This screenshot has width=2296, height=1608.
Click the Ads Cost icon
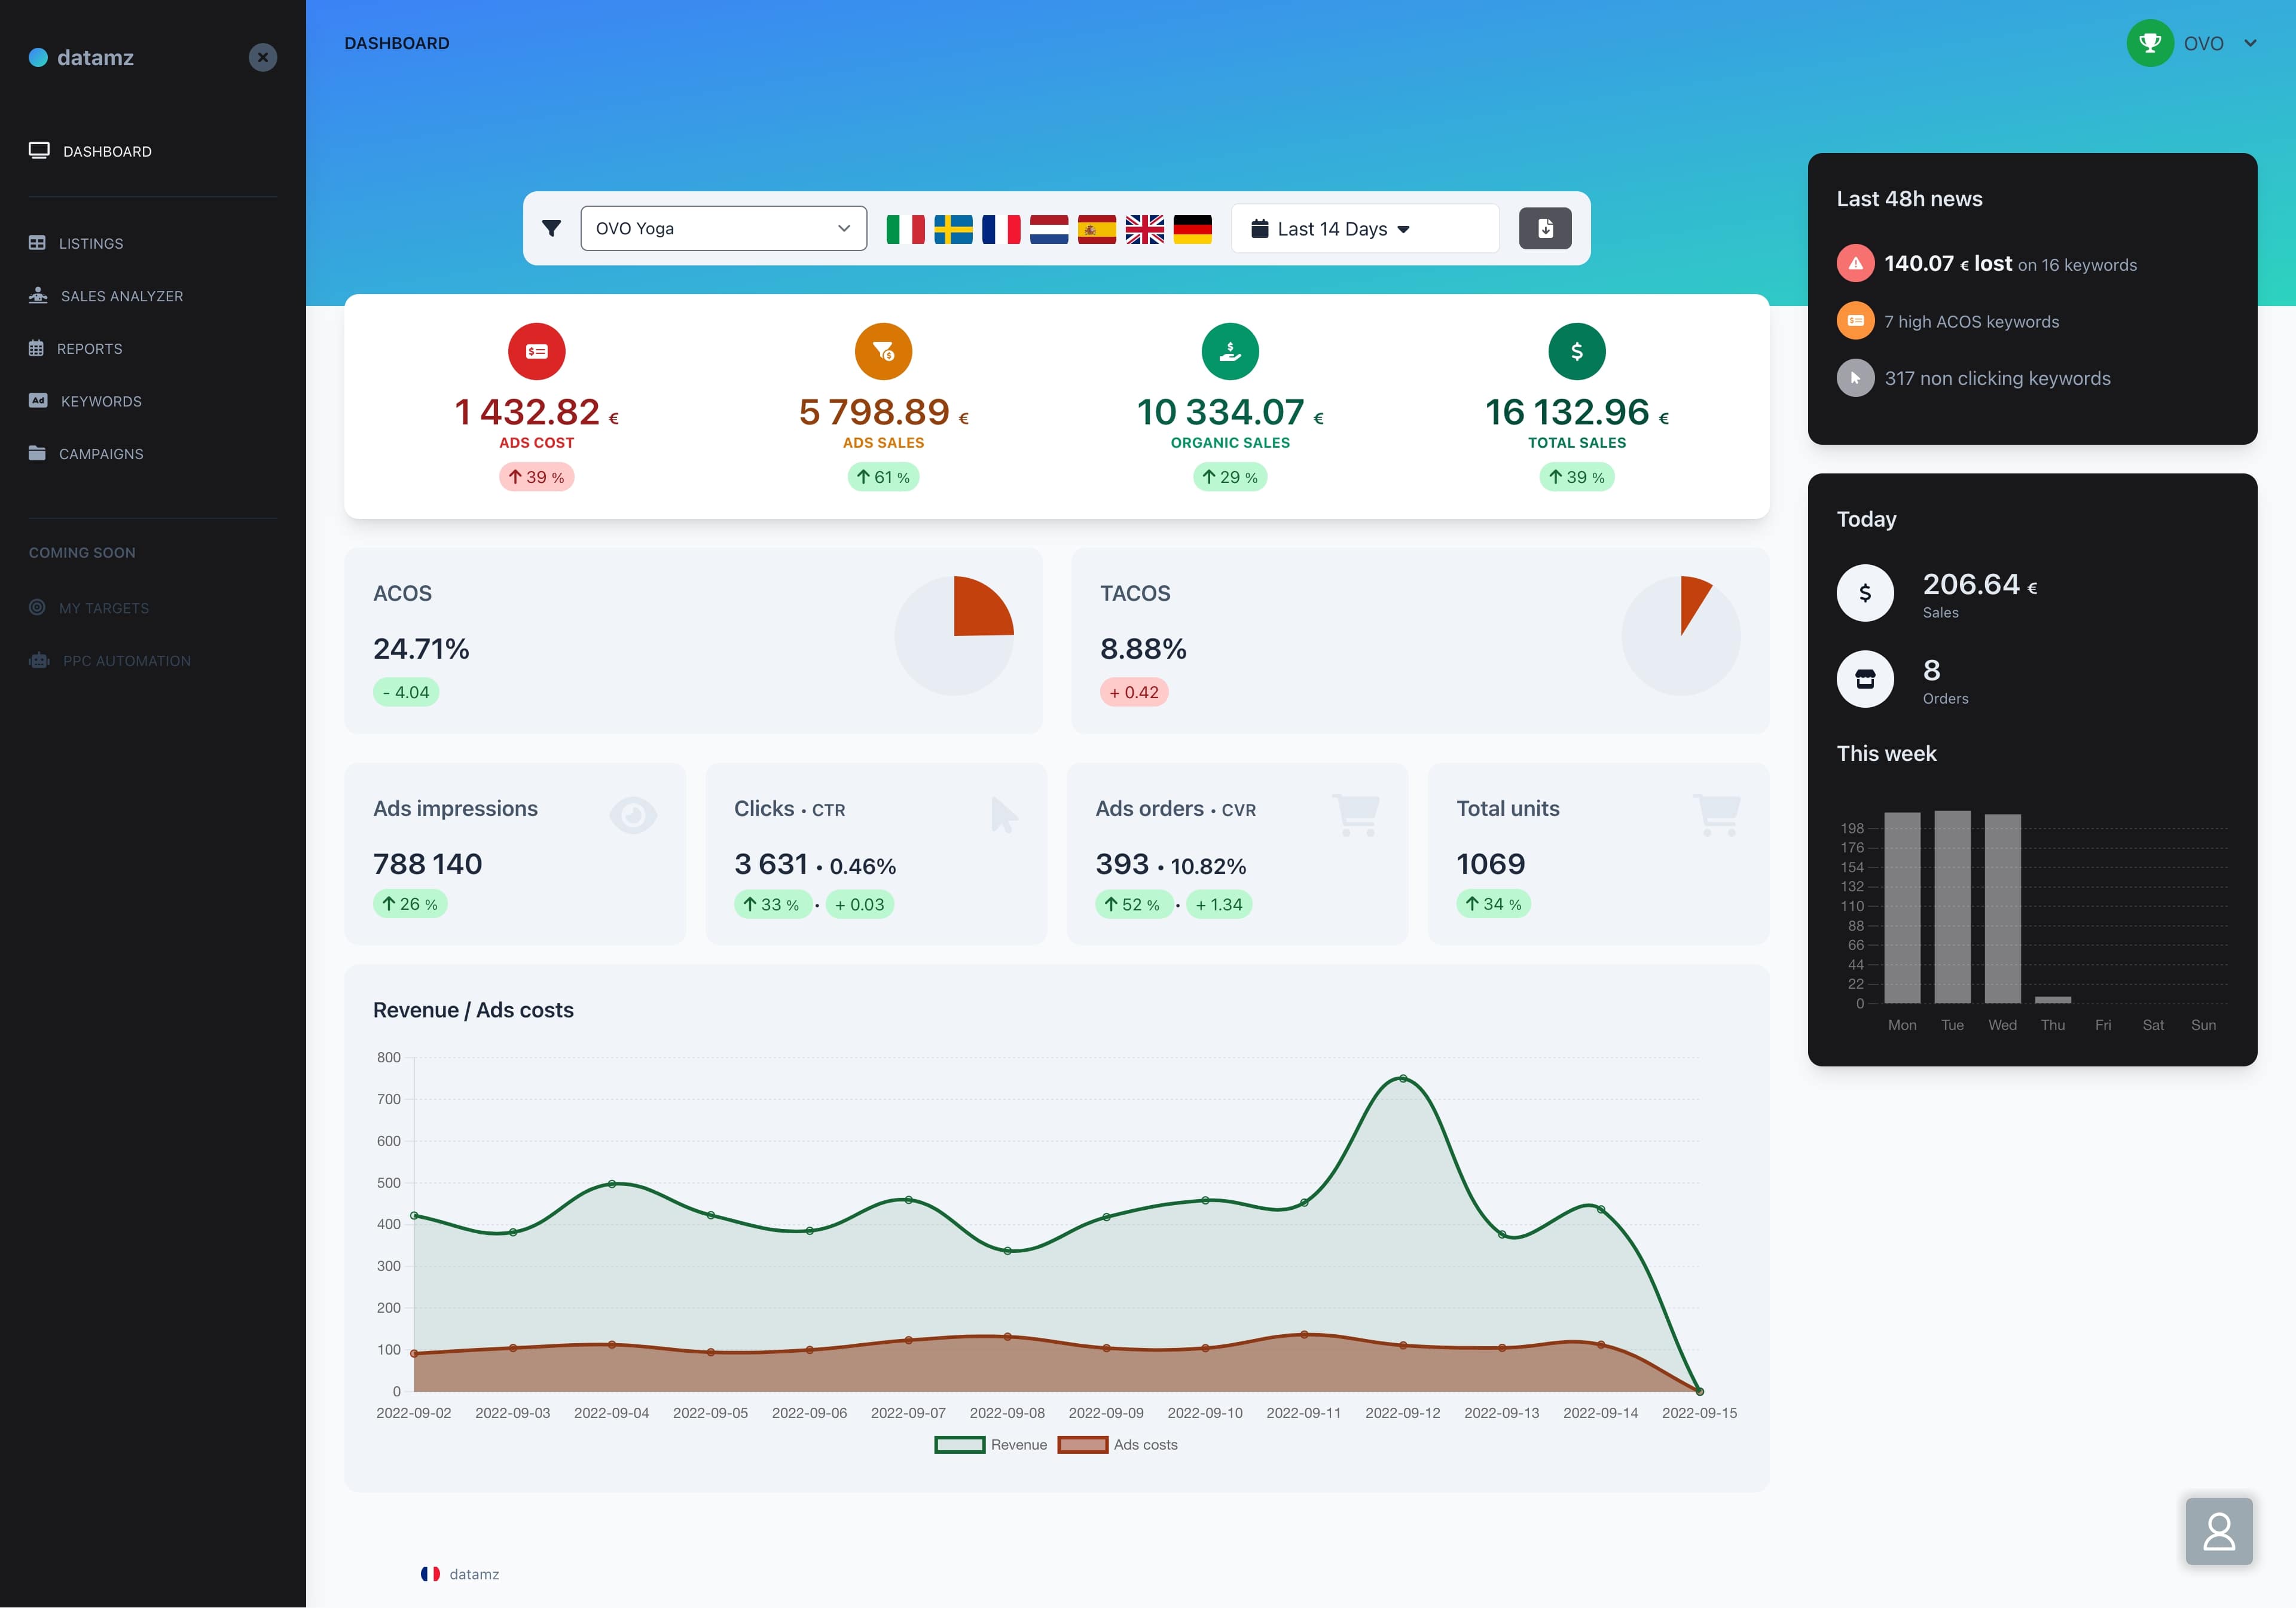[536, 350]
